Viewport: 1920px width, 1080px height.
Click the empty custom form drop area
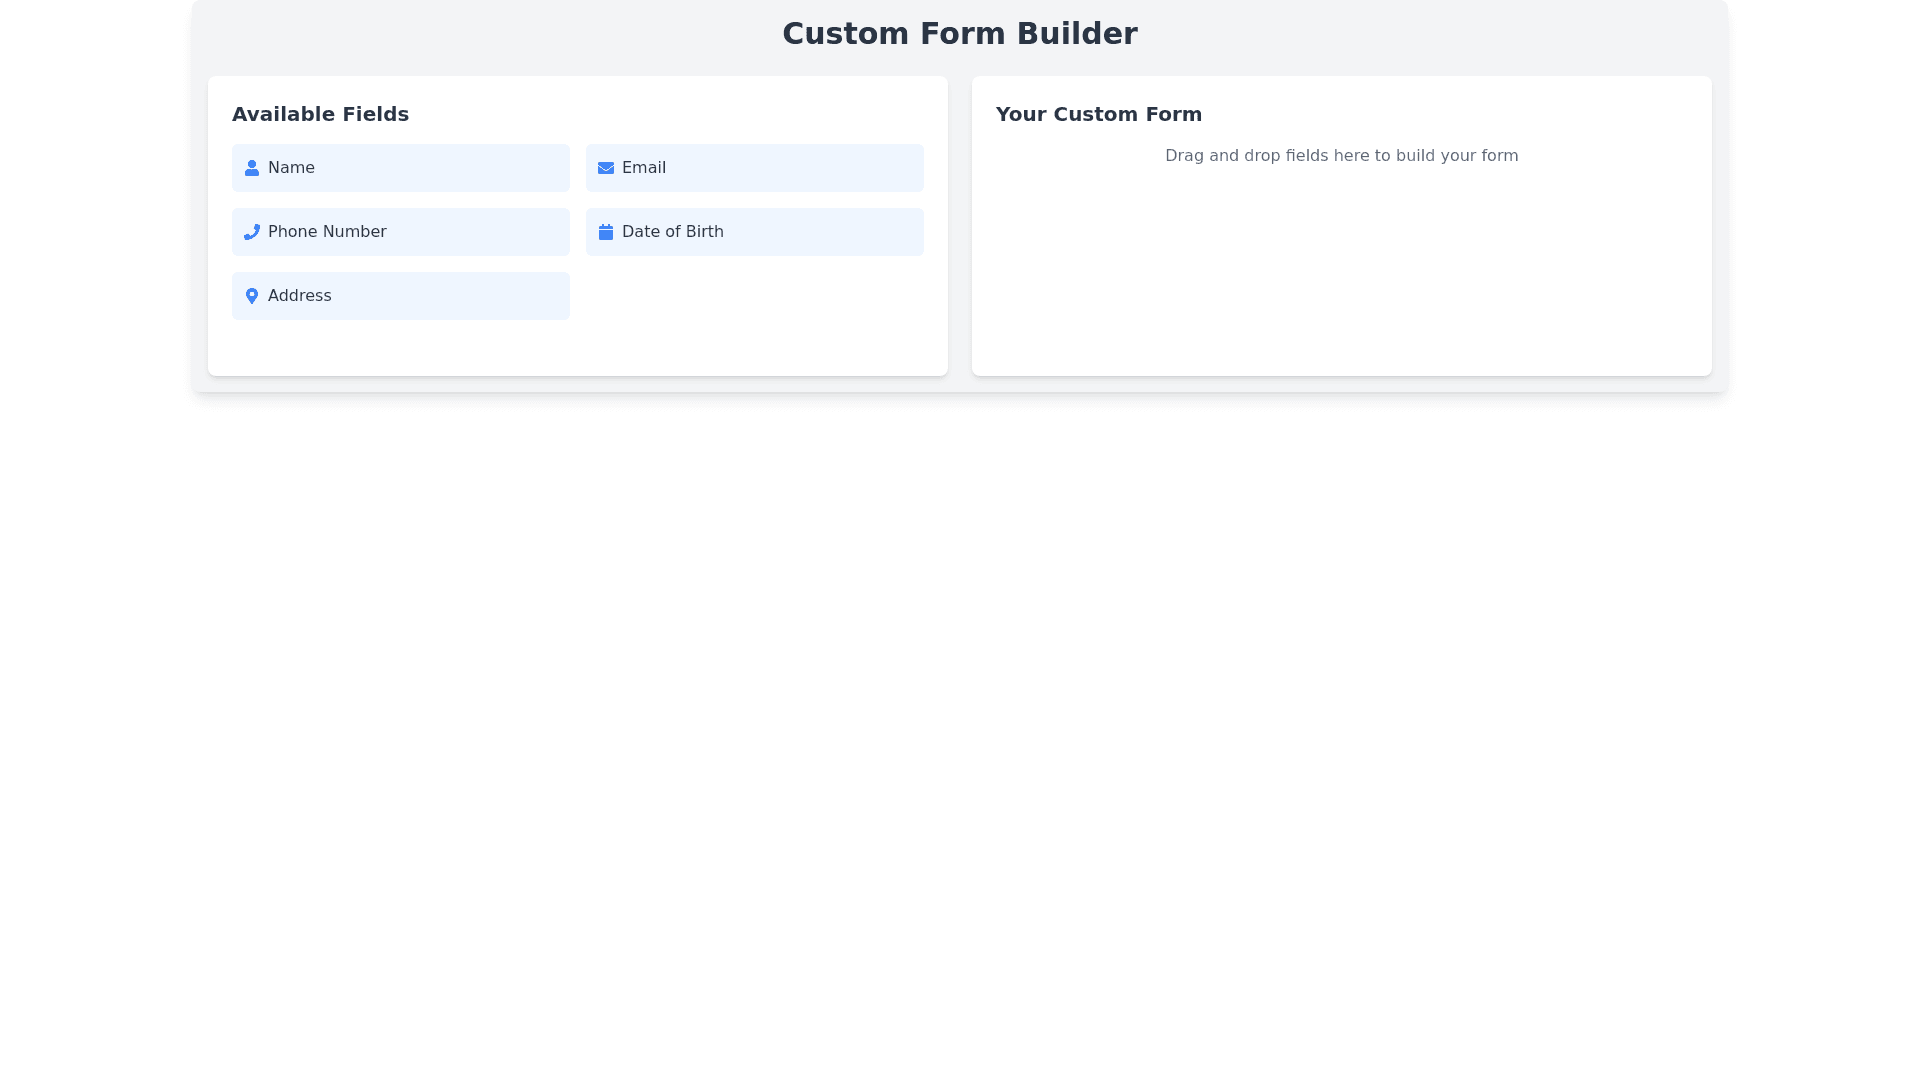pos(1341,270)
